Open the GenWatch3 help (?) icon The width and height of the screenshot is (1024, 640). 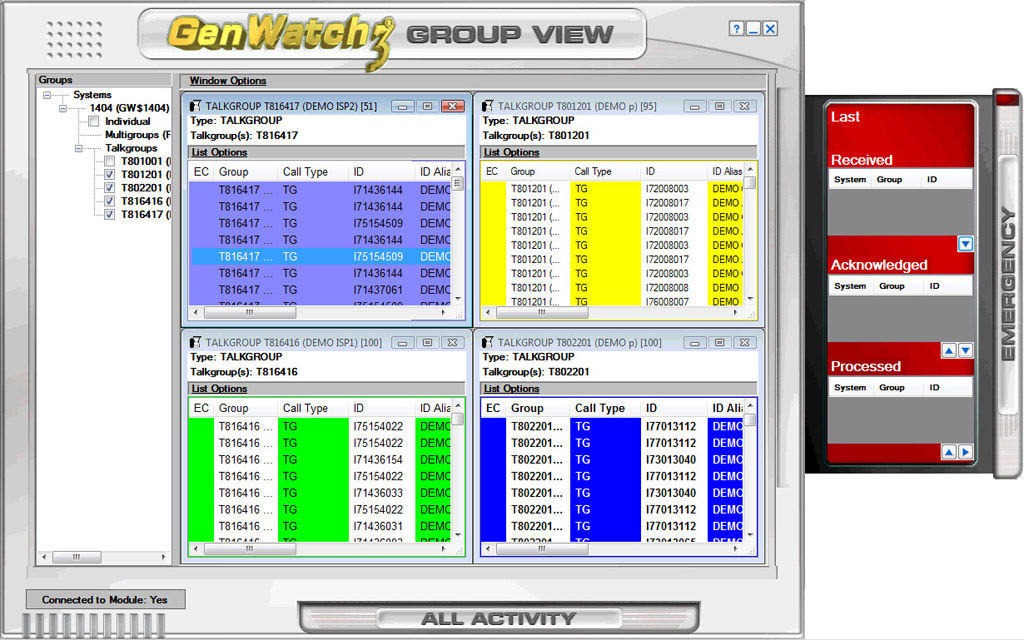738,28
